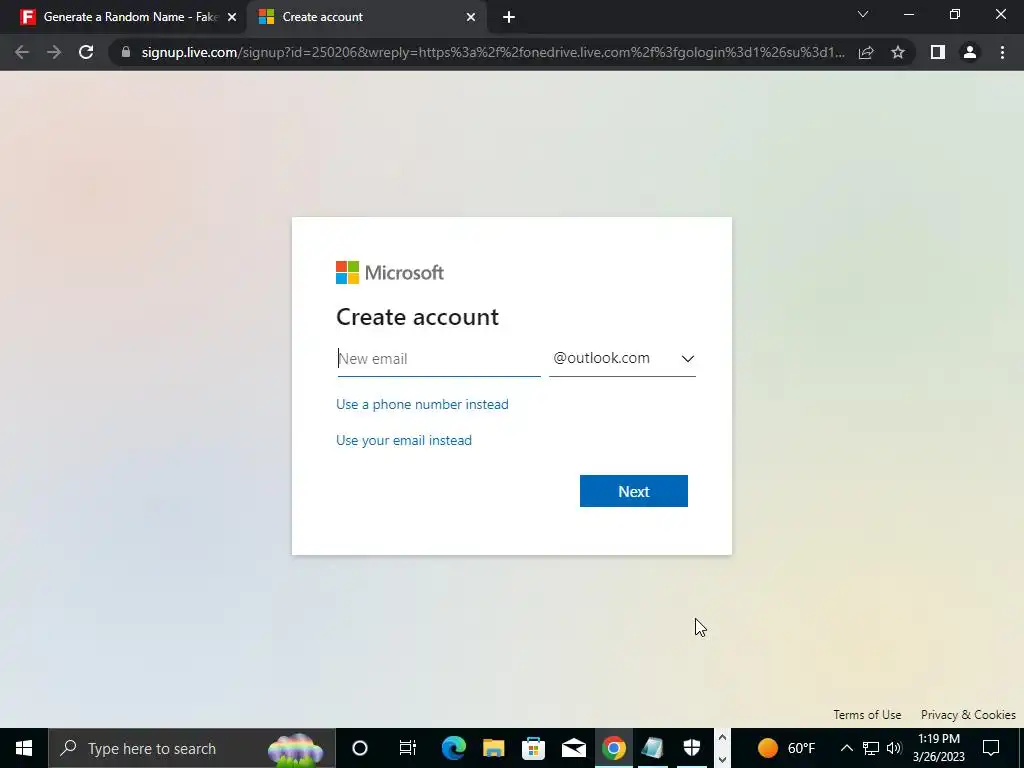The height and width of the screenshot is (768, 1024).
Task: Click the browser forward arrow
Action: (x=54, y=52)
